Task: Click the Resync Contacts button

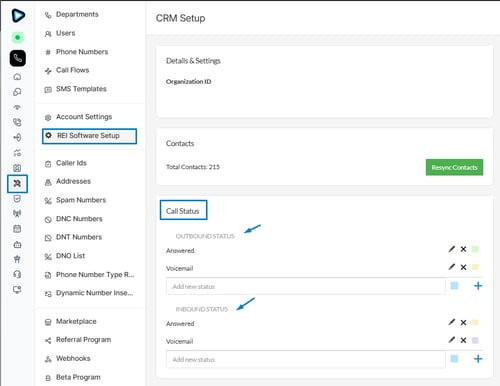Action: tap(454, 167)
